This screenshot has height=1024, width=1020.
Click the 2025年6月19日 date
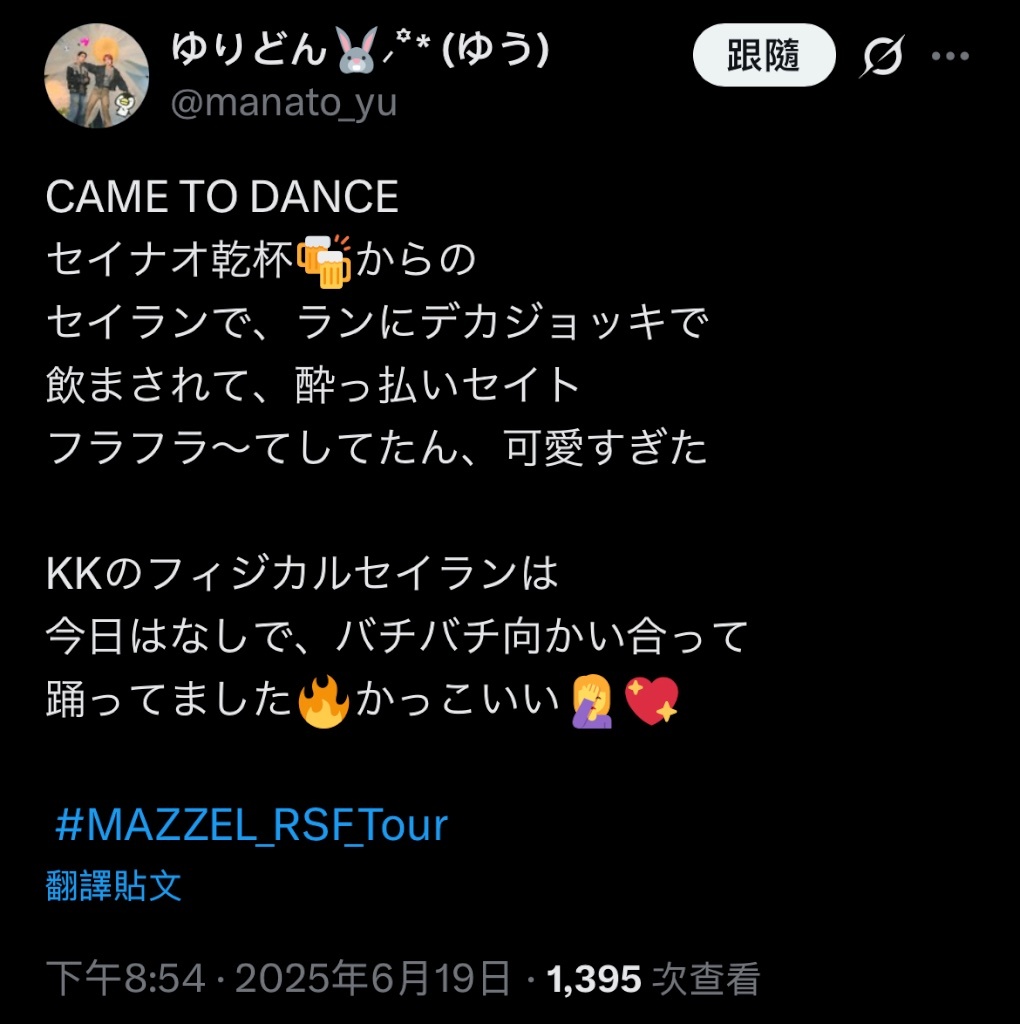click(x=372, y=979)
